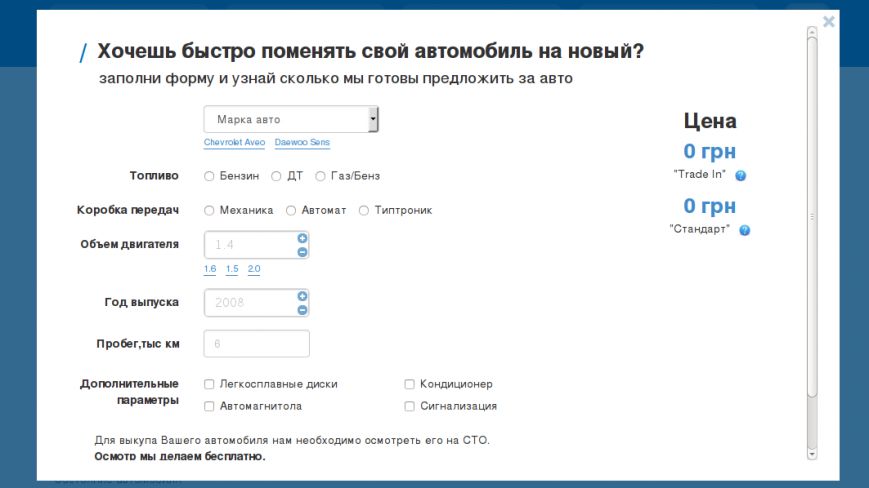This screenshot has width=869, height=488.
Task: Open help icon next to "Стандарт"
Action: point(744,230)
